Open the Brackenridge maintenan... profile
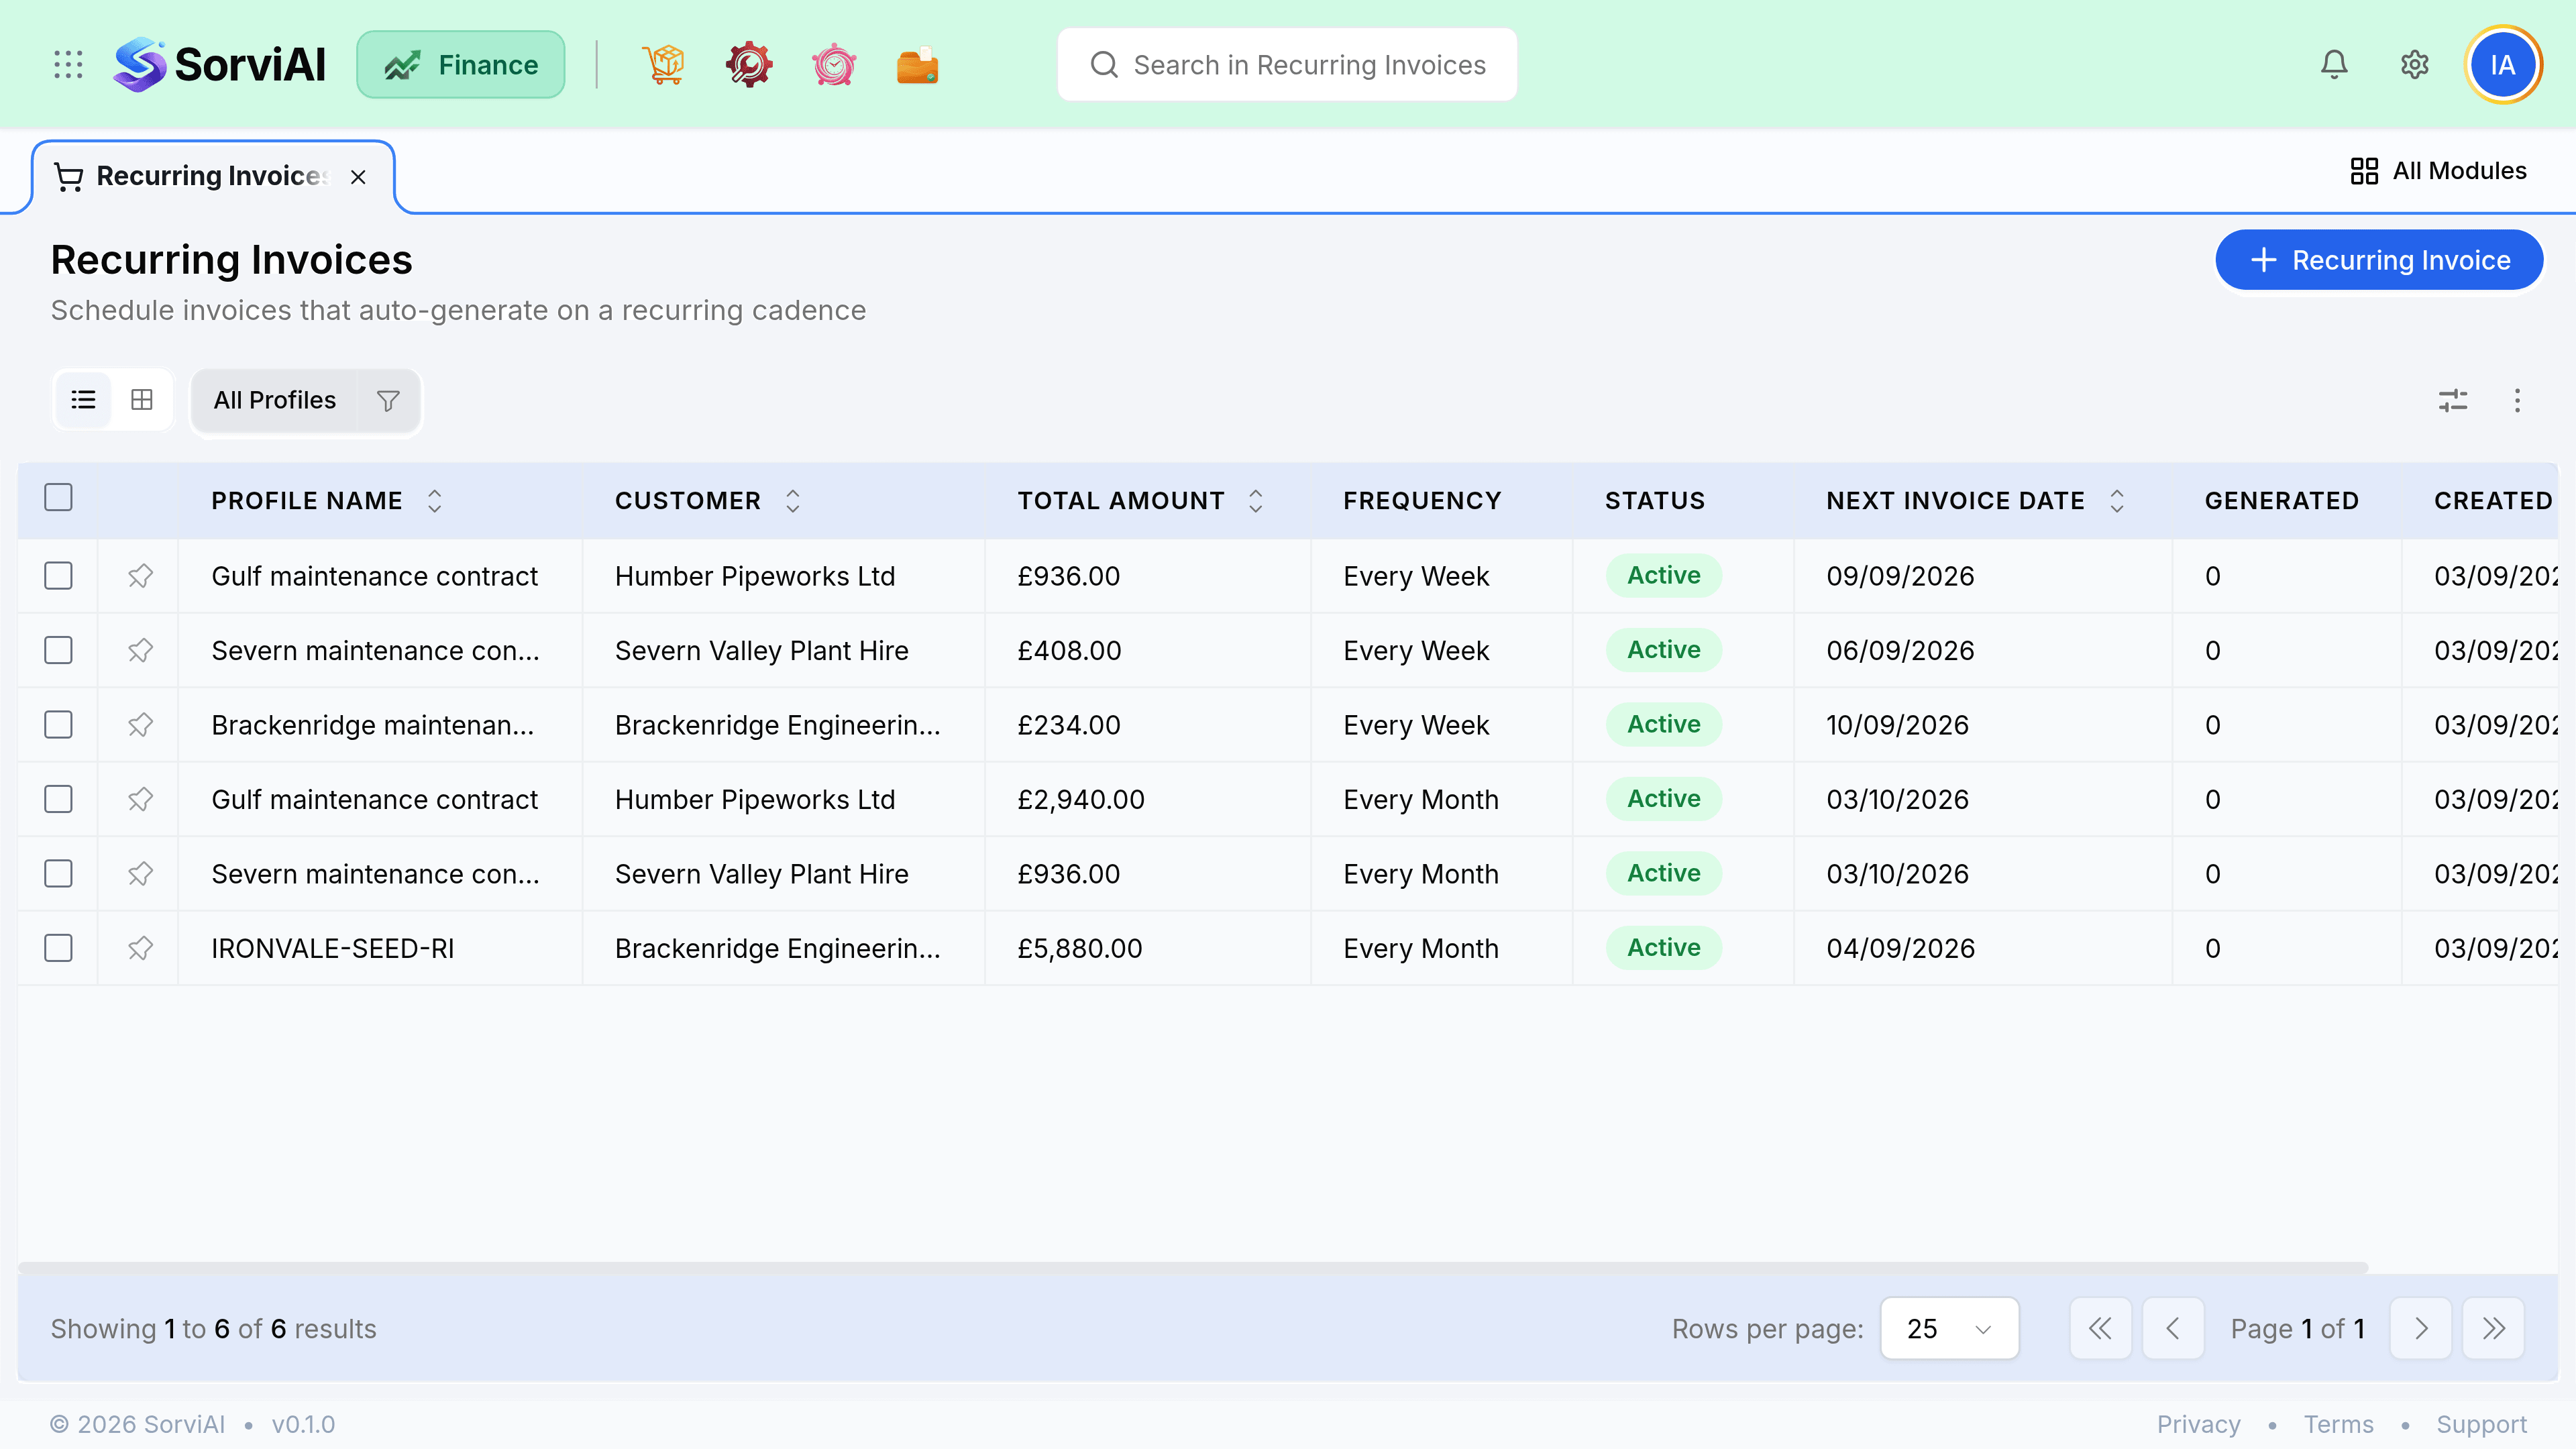Image resolution: width=2576 pixels, height=1449 pixels. (x=372, y=725)
